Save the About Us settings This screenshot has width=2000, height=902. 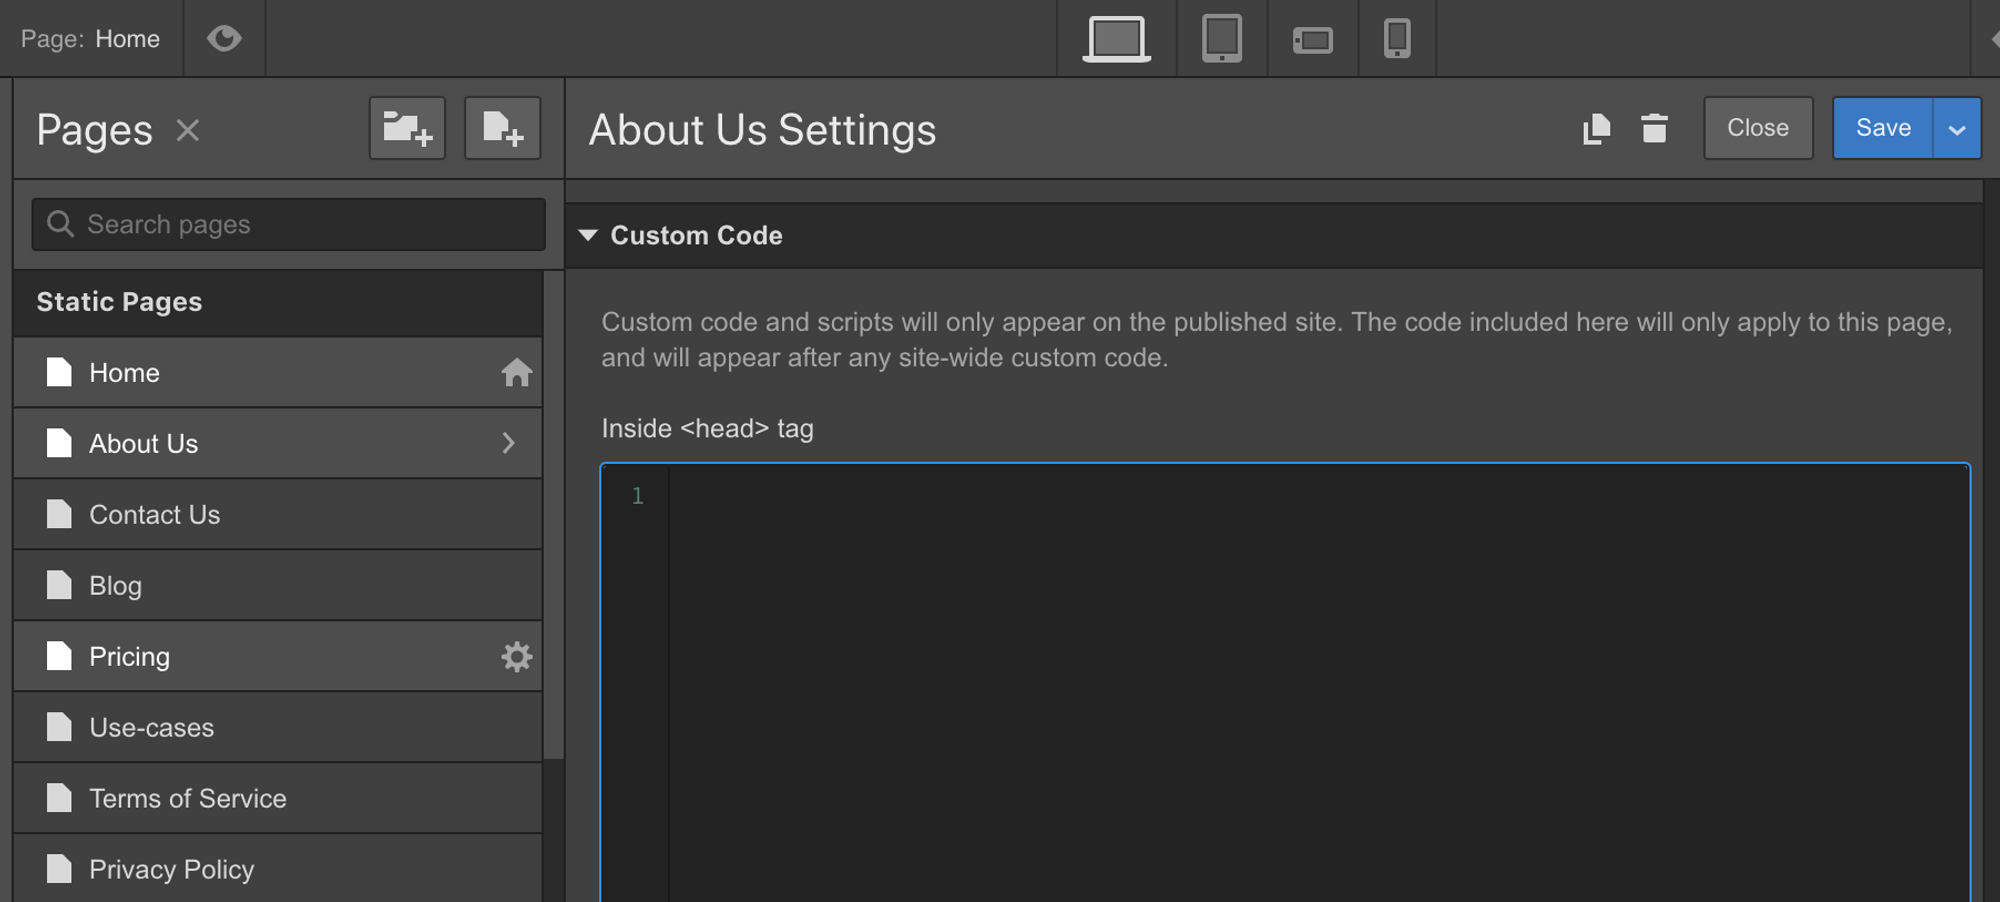pos(1883,128)
